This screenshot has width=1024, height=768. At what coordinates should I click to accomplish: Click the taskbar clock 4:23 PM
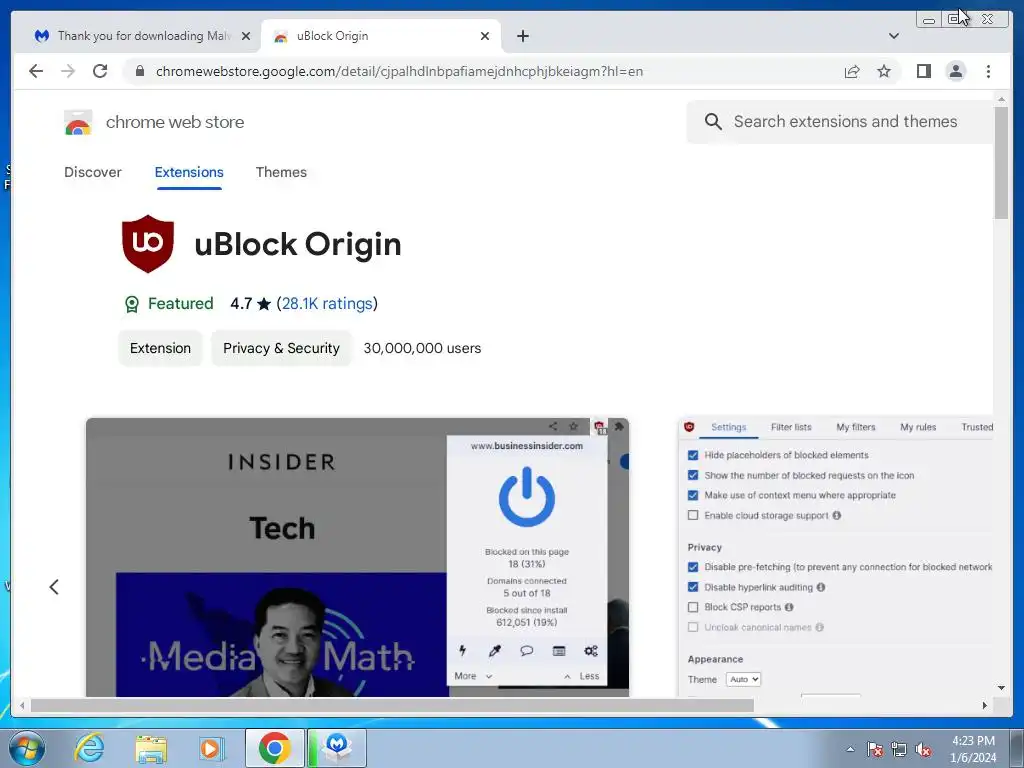(973, 741)
